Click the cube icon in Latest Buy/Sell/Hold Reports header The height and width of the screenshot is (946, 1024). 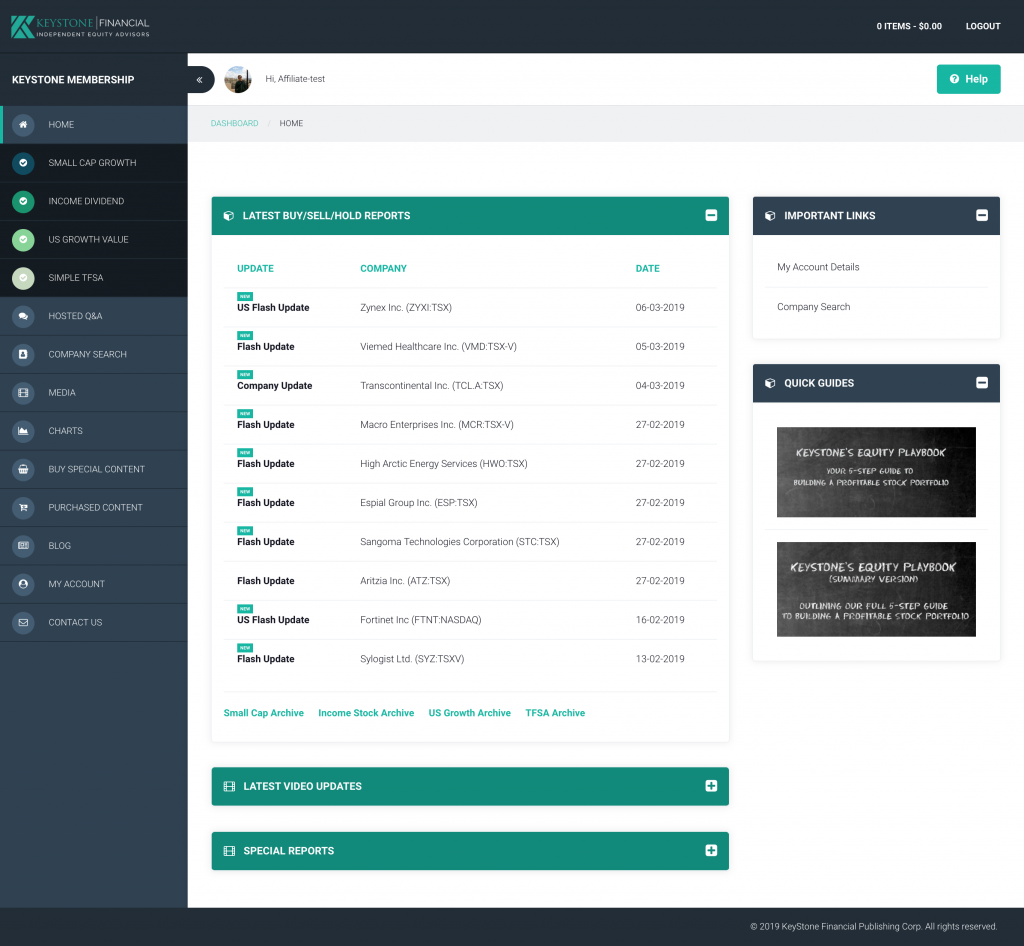coord(229,215)
